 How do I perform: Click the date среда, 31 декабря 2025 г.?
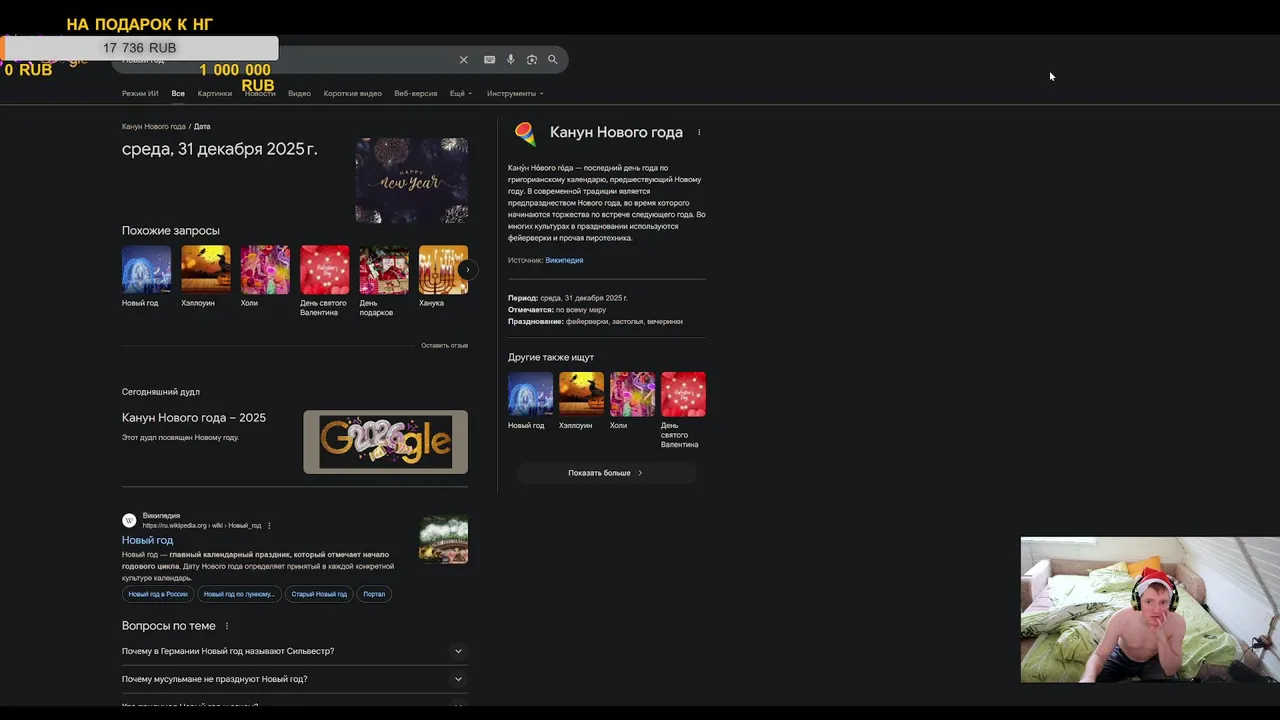220,149
